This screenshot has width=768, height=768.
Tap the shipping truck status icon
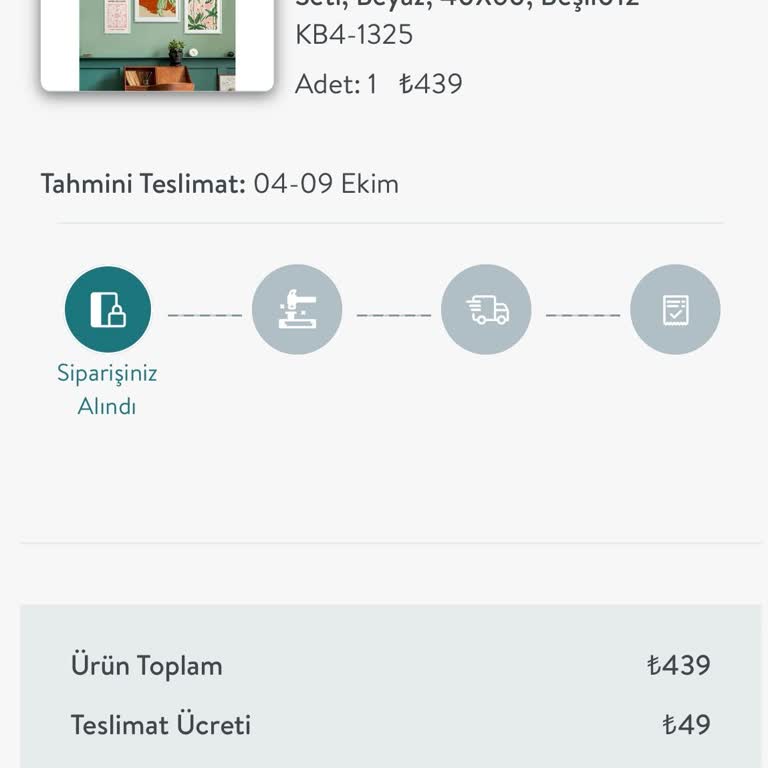(x=486, y=309)
